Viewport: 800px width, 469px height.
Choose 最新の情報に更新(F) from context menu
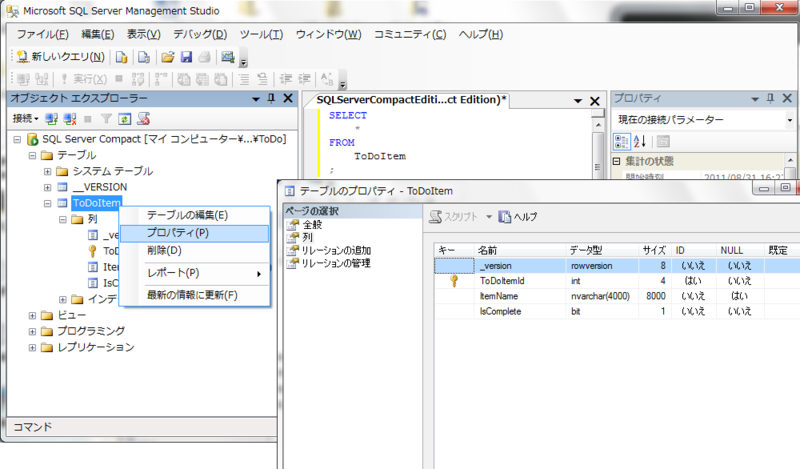(x=194, y=295)
